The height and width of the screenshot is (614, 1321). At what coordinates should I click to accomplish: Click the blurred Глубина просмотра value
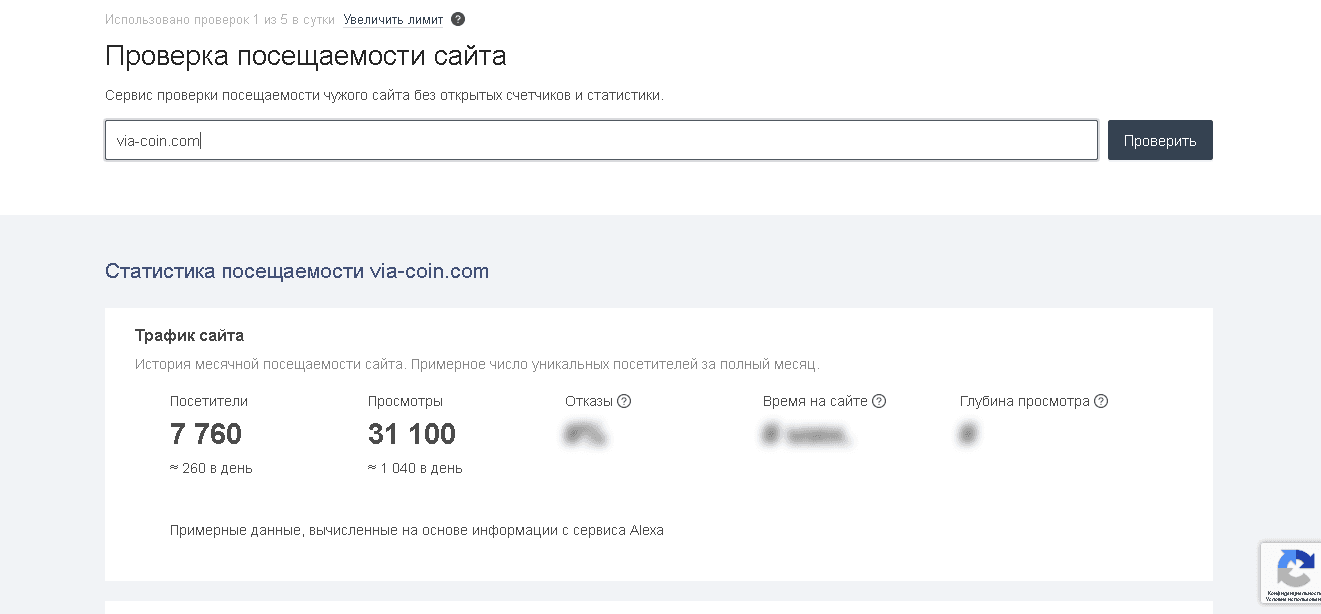[x=968, y=434]
